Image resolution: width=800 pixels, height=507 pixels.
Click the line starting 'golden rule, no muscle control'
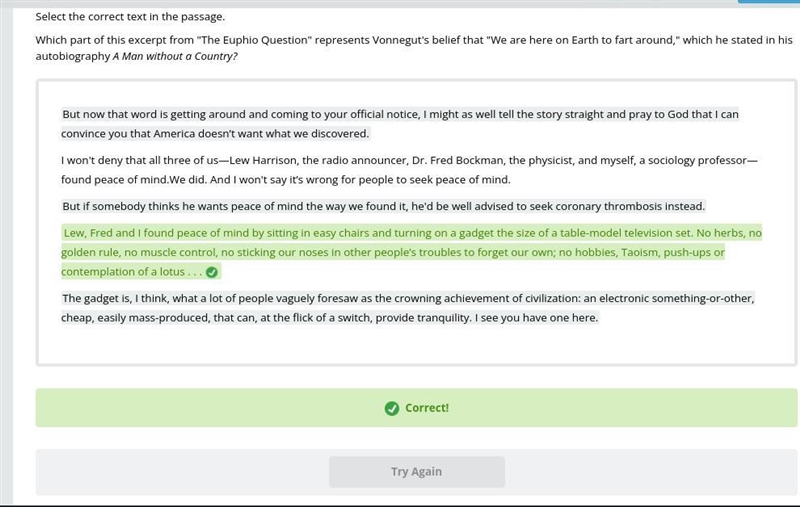[393, 252]
